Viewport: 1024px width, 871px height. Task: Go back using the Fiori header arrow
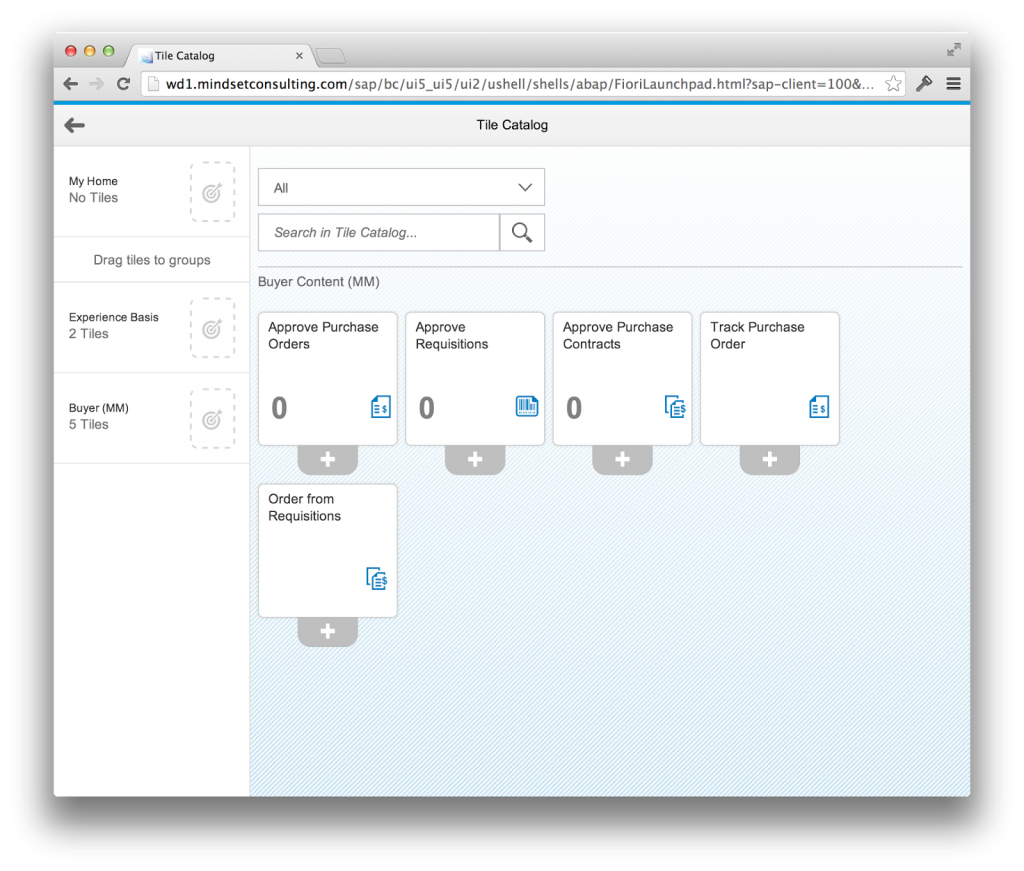pyautogui.click(x=74, y=125)
